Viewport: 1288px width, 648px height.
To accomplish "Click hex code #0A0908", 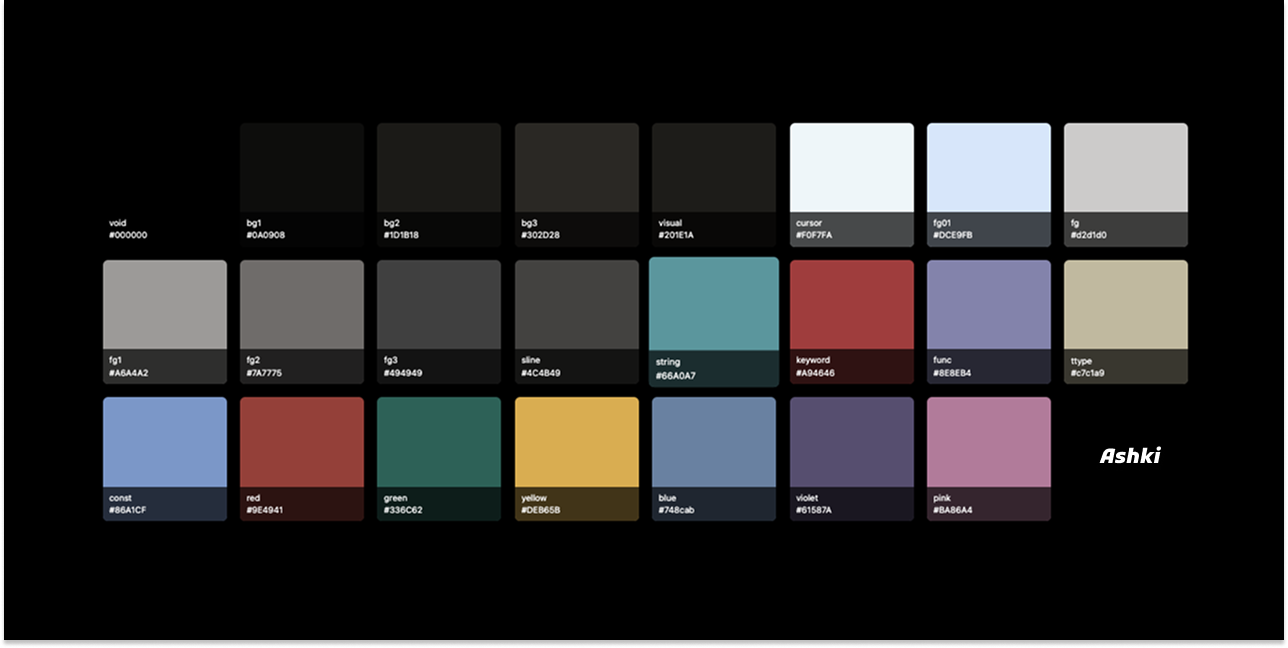I will click(x=266, y=235).
